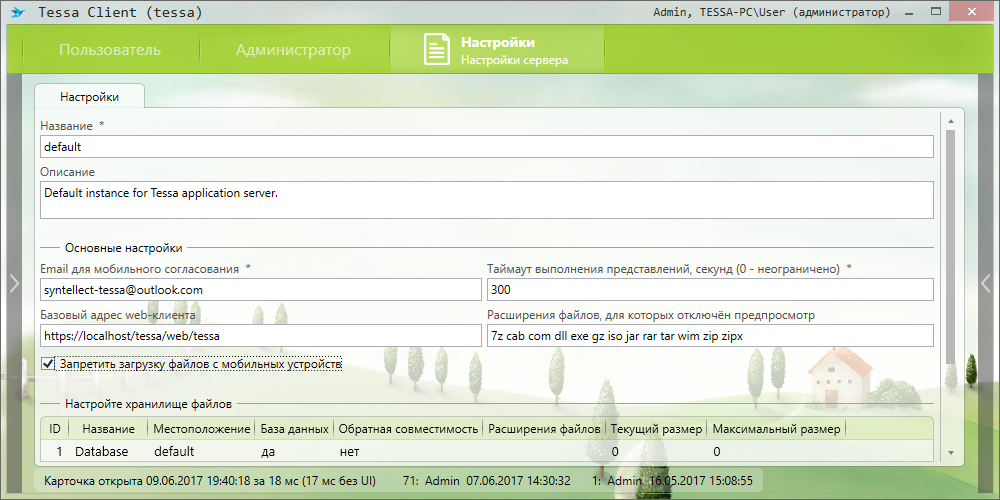Viewport: 1000px width, 500px height.
Task: Click the Tessa bird logo icon
Action: pos(18,12)
